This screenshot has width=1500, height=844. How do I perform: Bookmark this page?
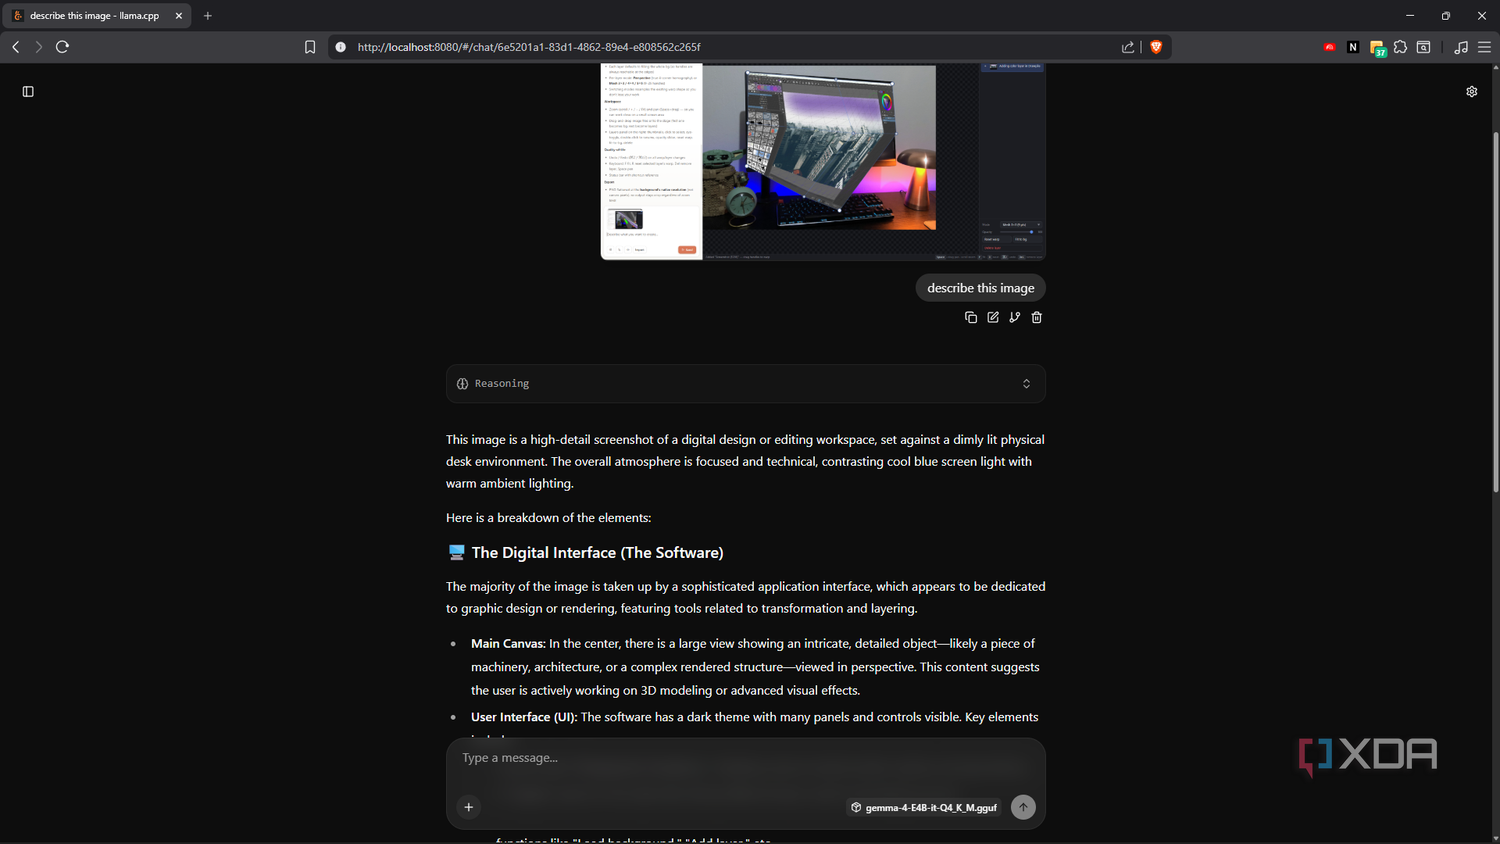[310, 47]
